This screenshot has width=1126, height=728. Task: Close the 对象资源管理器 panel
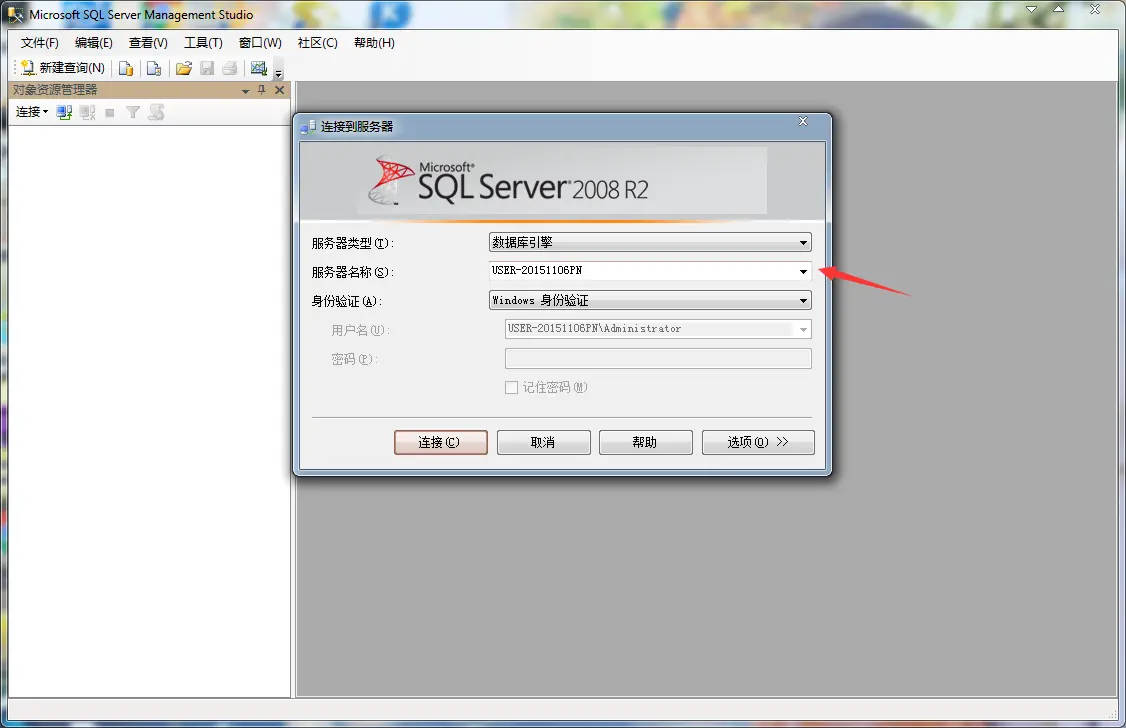279,90
